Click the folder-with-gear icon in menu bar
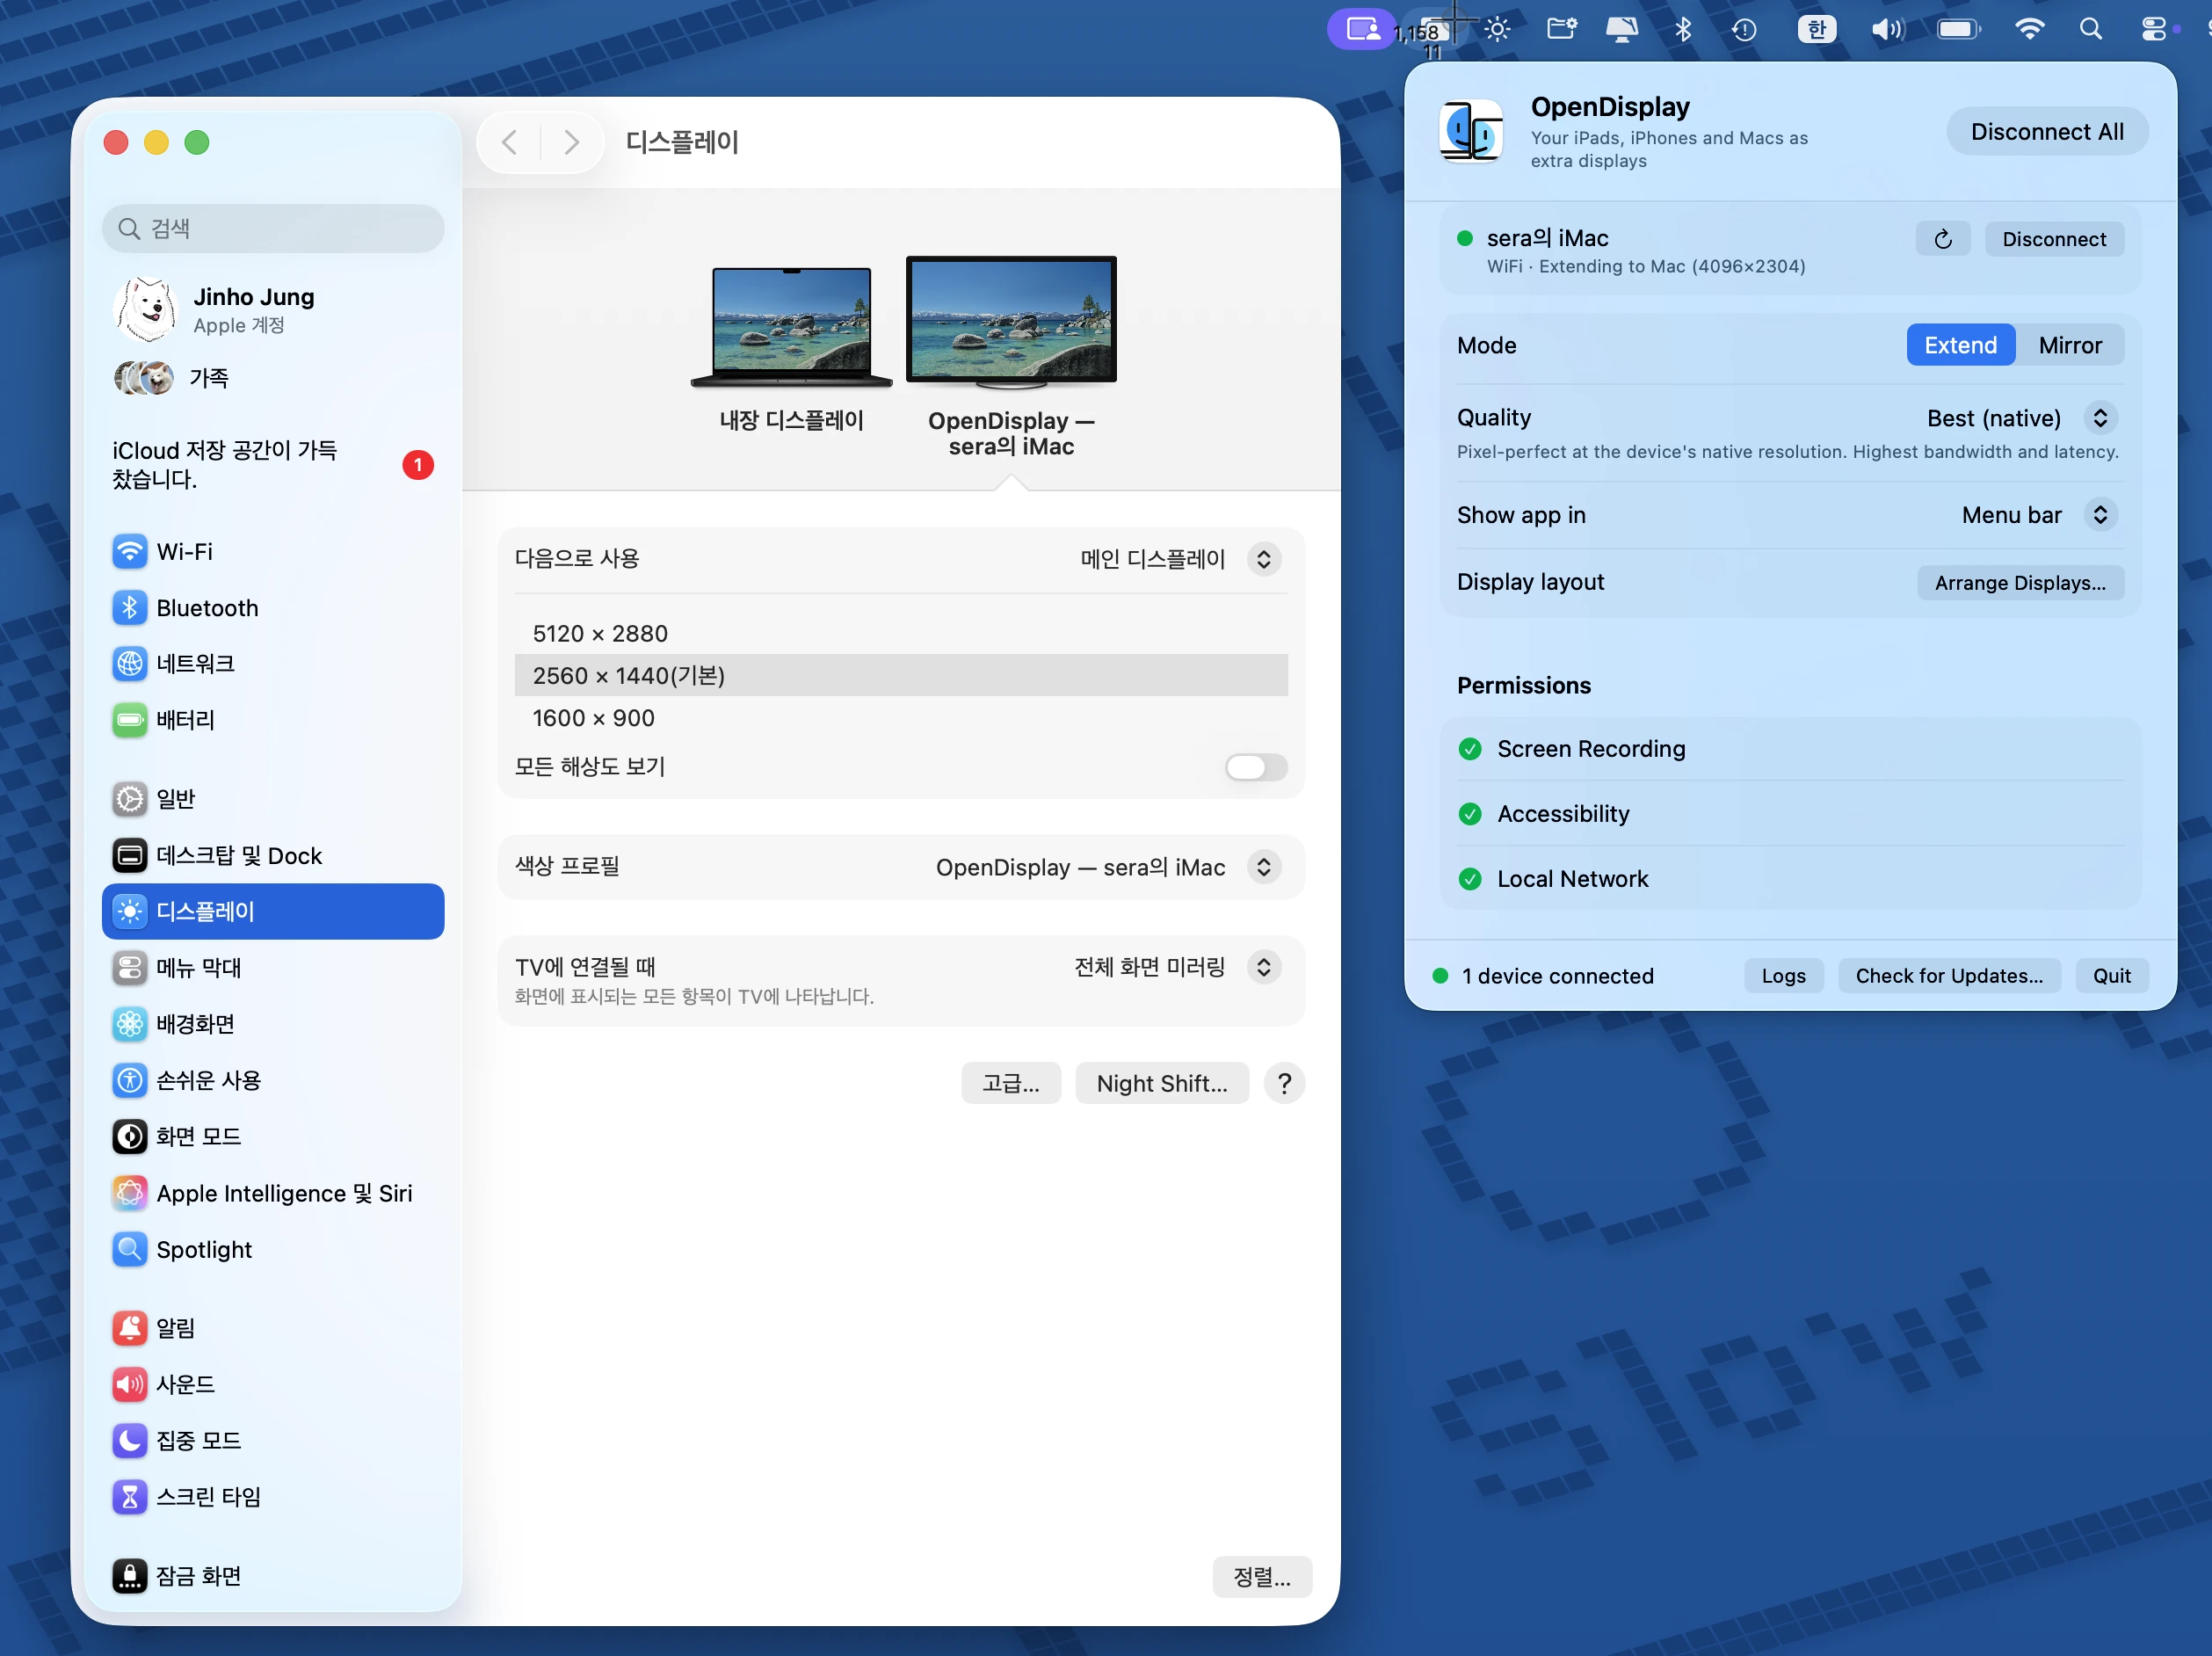The height and width of the screenshot is (1656, 2212). [1561, 29]
